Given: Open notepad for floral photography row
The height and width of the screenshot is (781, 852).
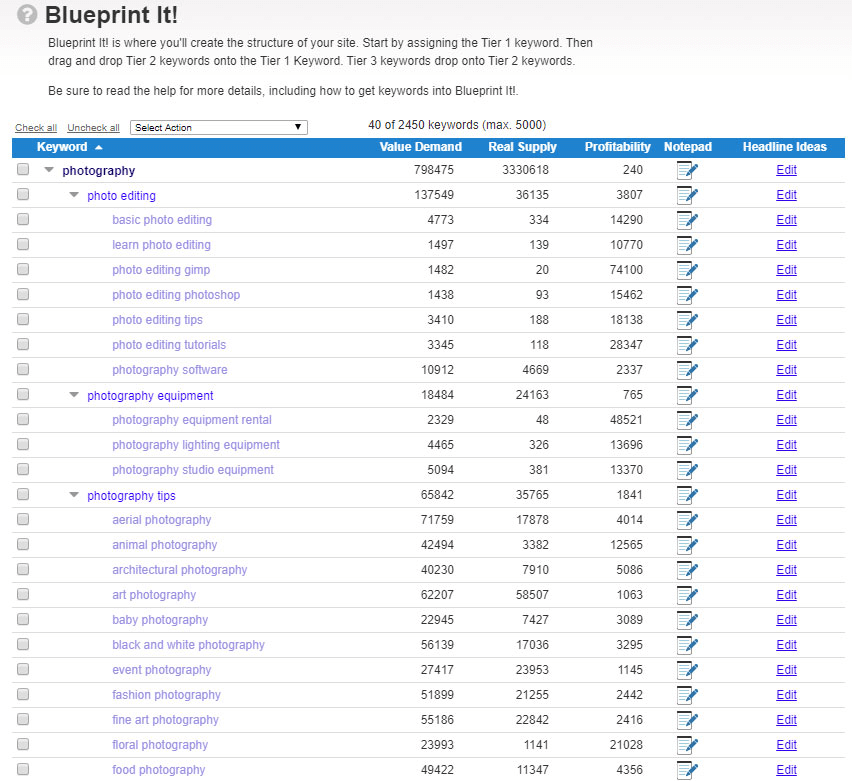Looking at the screenshot, I should point(687,746).
